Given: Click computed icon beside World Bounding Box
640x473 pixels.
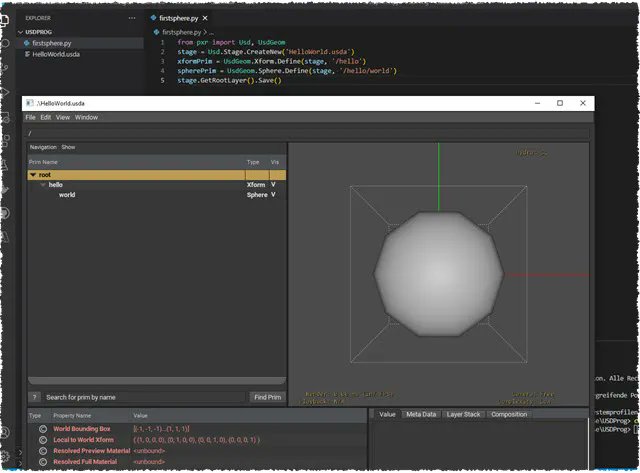Looking at the screenshot, I should 43,429.
